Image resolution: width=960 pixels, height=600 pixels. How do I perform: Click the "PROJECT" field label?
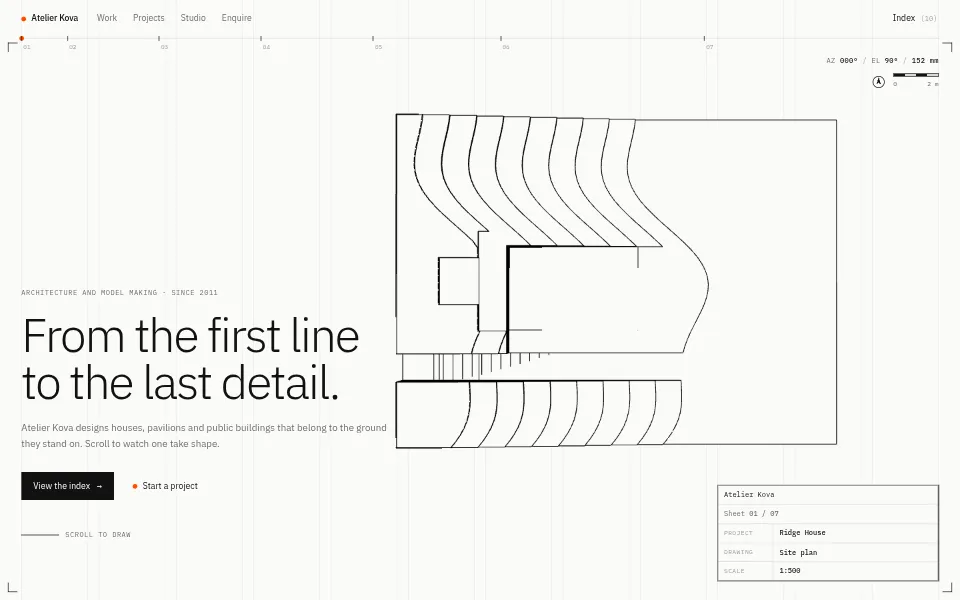pyautogui.click(x=738, y=533)
